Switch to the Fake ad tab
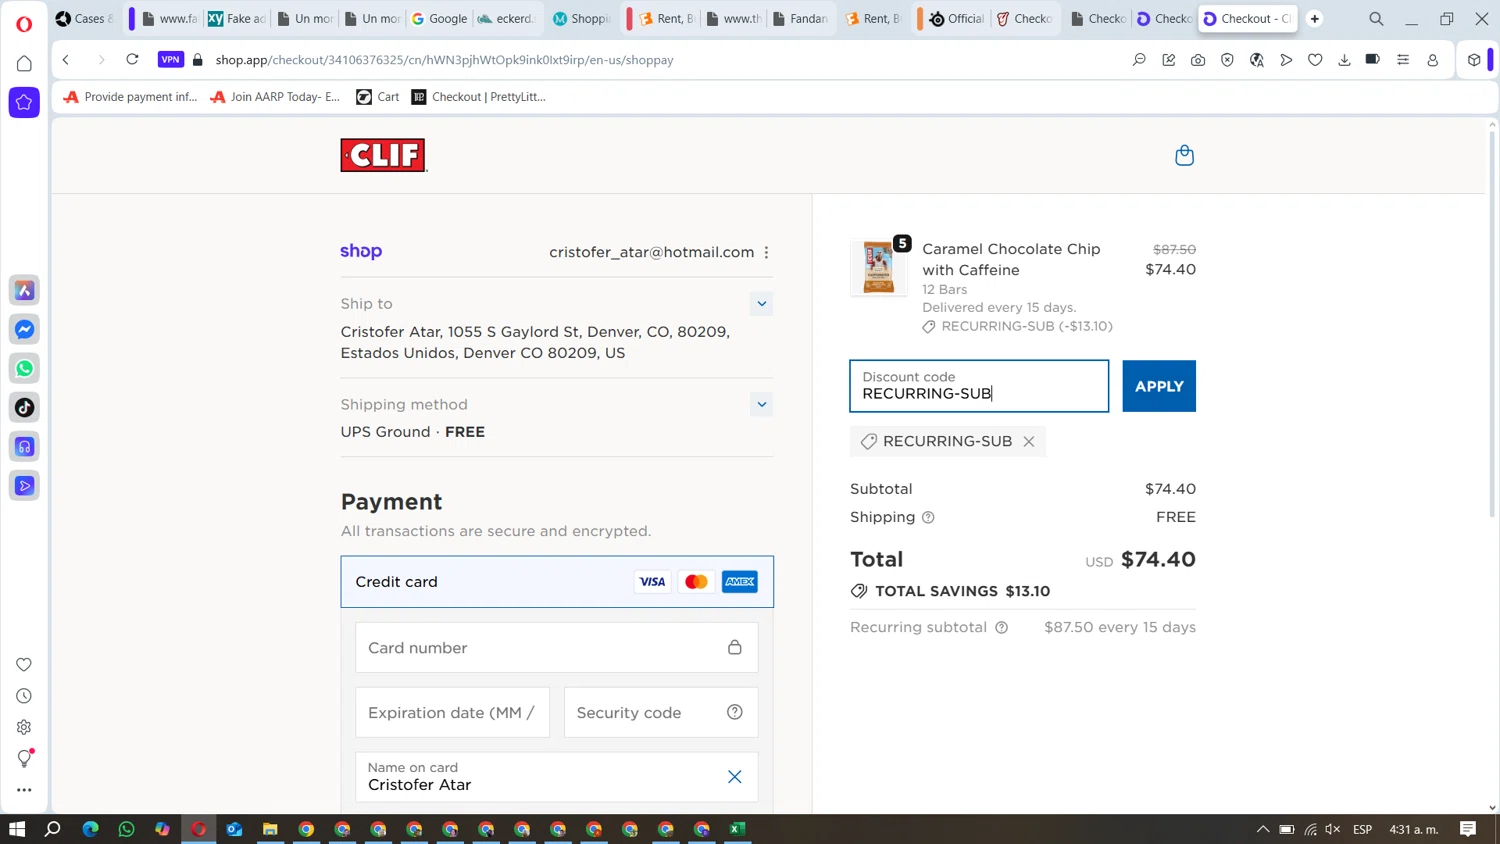 click(236, 19)
